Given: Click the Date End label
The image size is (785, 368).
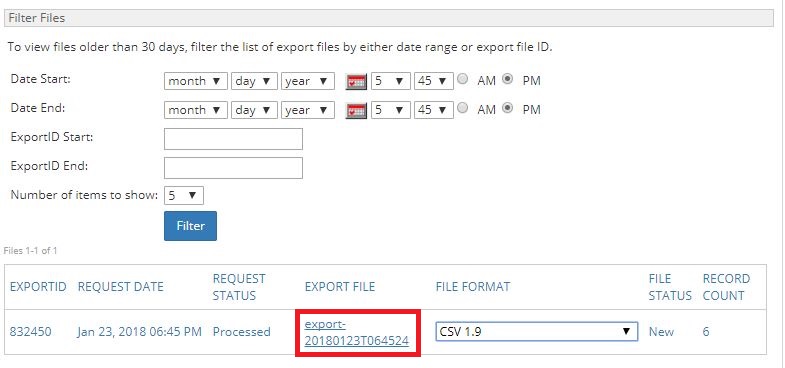Looking at the screenshot, I should (38, 108).
